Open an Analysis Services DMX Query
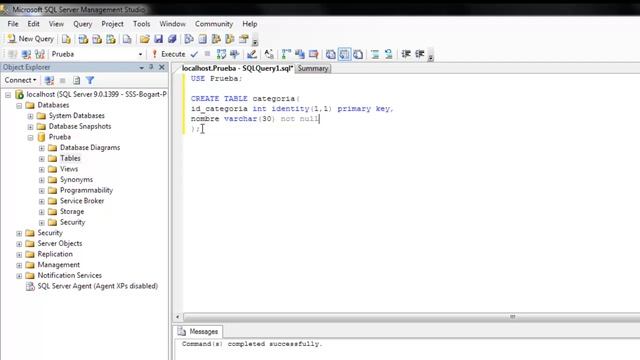The height and width of the screenshot is (360, 640). pyautogui.click(x=97, y=39)
